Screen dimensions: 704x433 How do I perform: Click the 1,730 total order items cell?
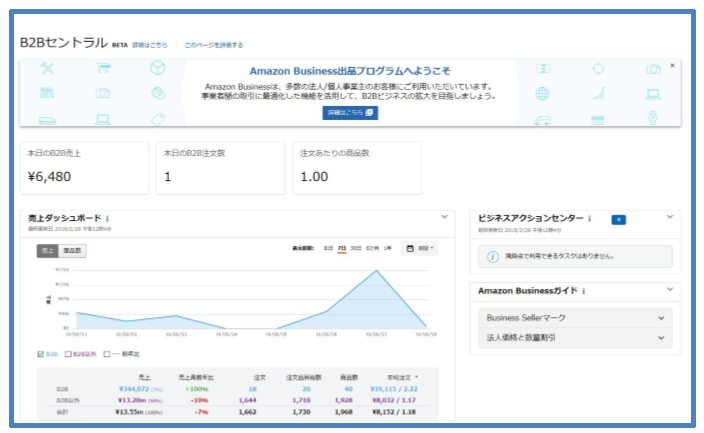pos(301,412)
